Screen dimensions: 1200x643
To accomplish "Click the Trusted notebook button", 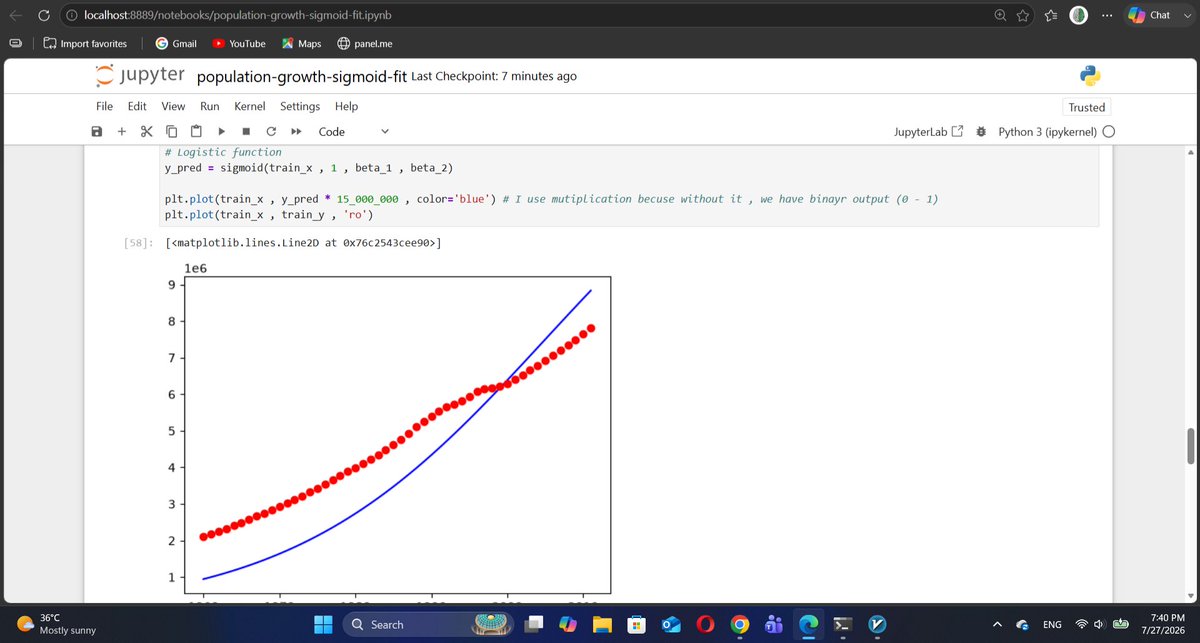I will click(x=1086, y=107).
